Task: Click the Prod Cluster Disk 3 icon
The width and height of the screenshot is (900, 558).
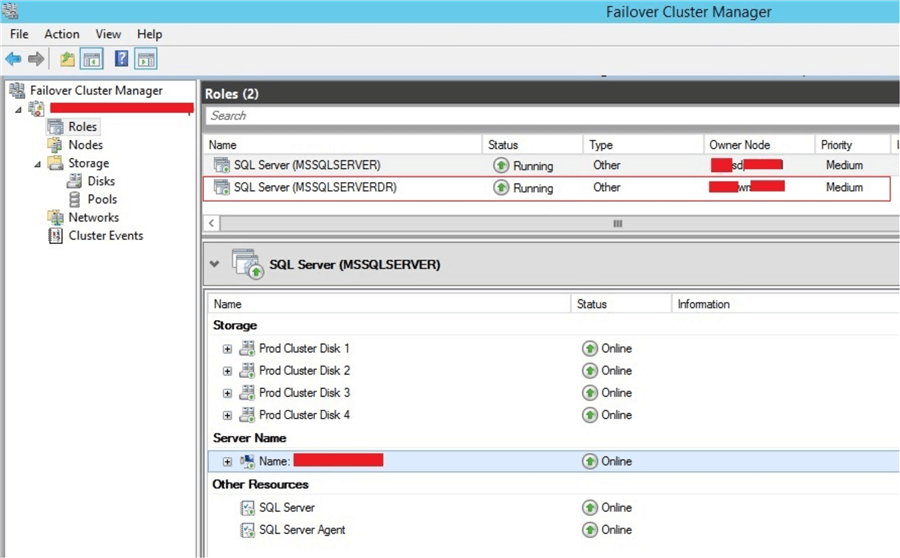Action: (x=247, y=393)
